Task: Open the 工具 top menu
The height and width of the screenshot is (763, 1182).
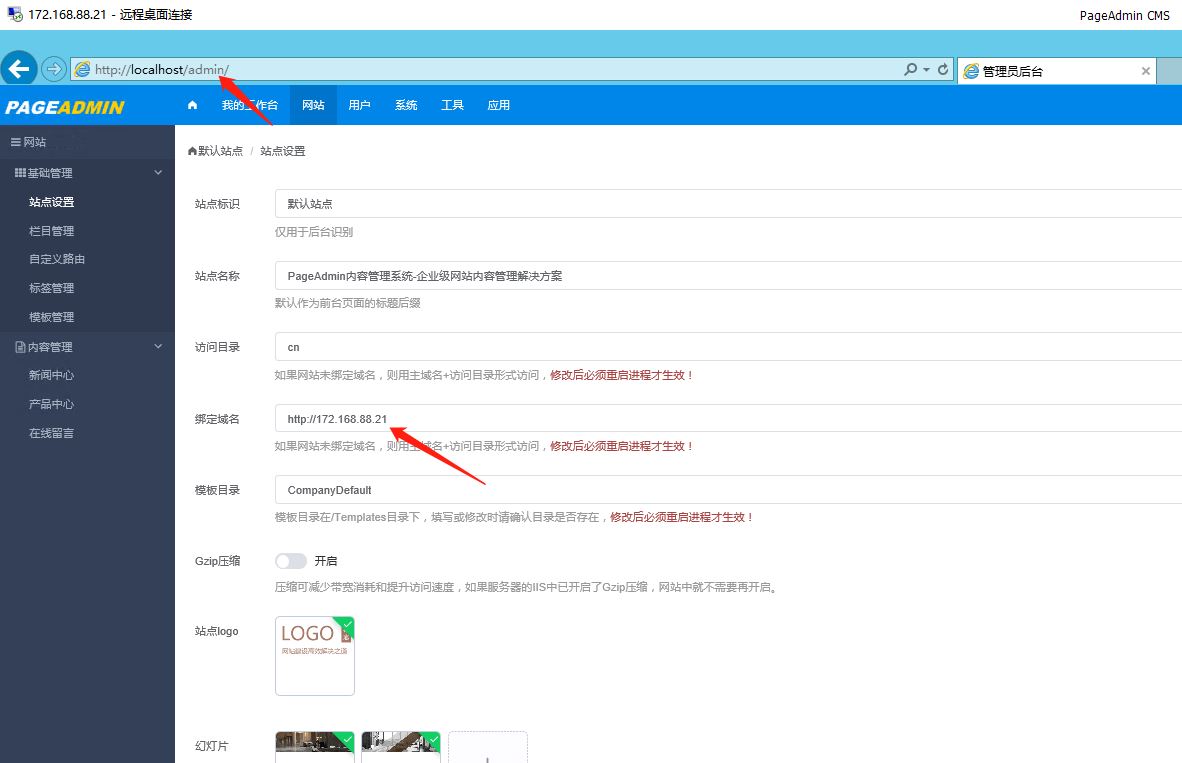Action: (452, 105)
